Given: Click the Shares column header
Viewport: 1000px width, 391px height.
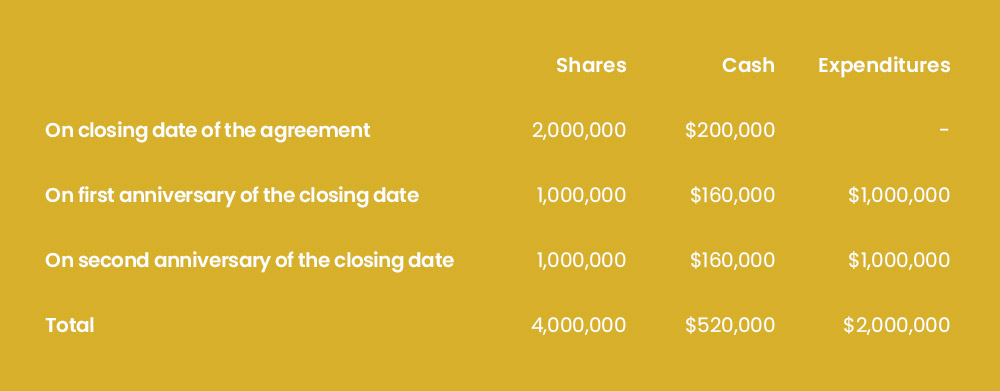Looking at the screenshot, I should click(591, 65).
